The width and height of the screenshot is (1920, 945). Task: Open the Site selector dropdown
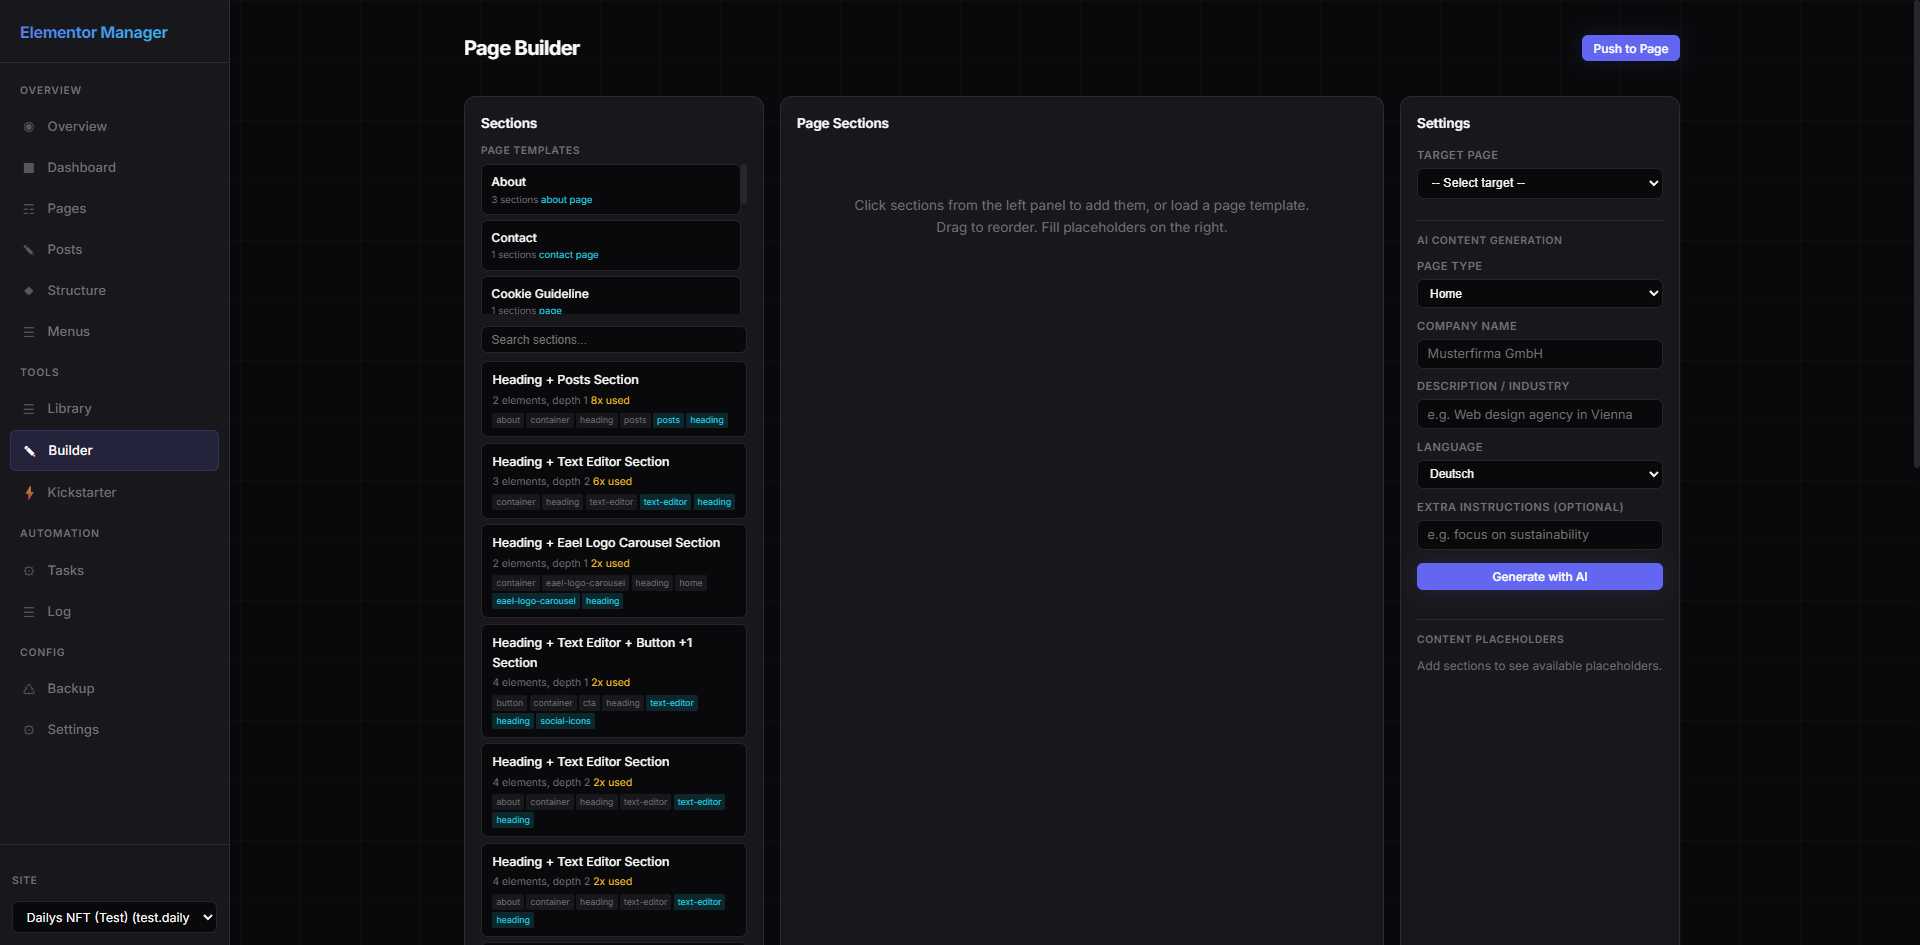(x=114, y=917)
